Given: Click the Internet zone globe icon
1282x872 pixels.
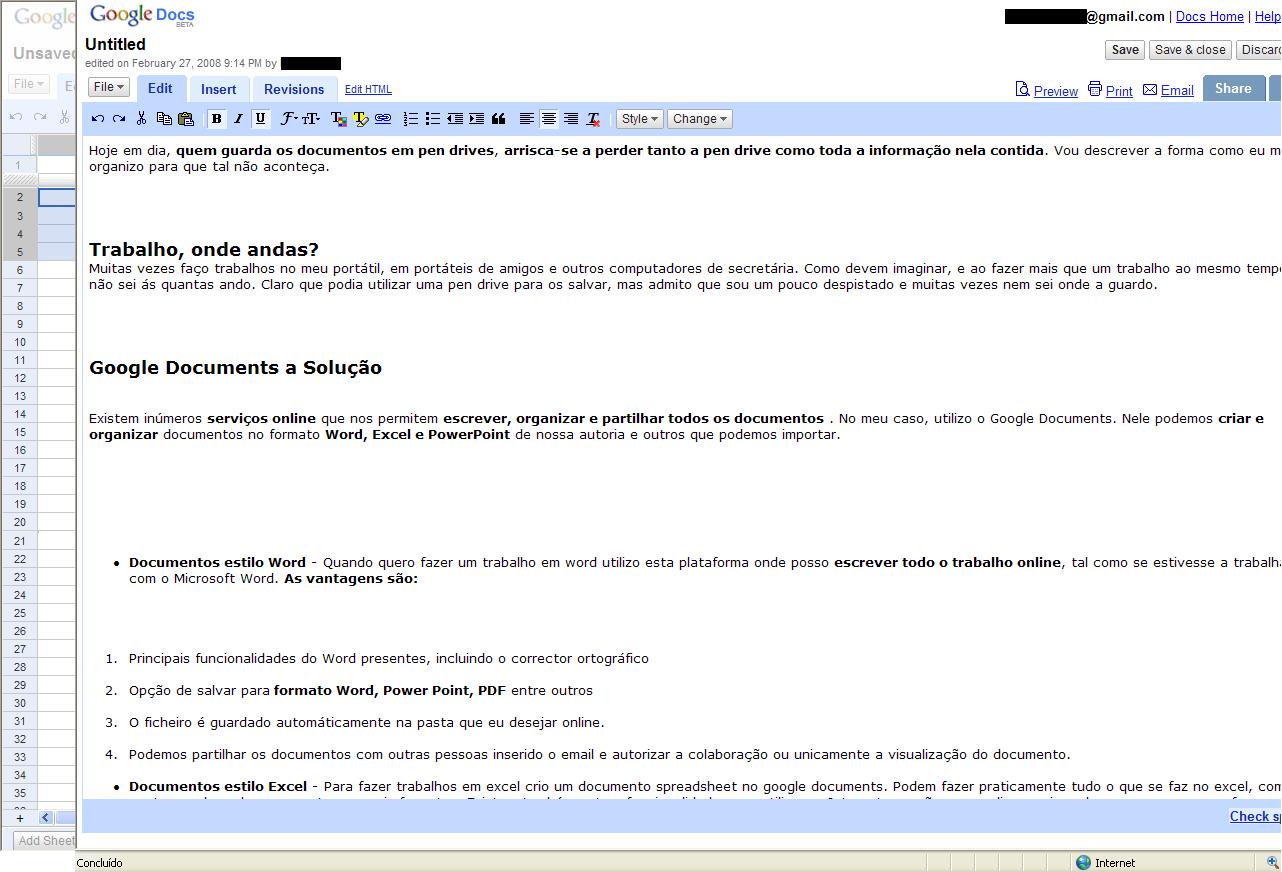Looking at the screenshot, I should pos(1083,862).
